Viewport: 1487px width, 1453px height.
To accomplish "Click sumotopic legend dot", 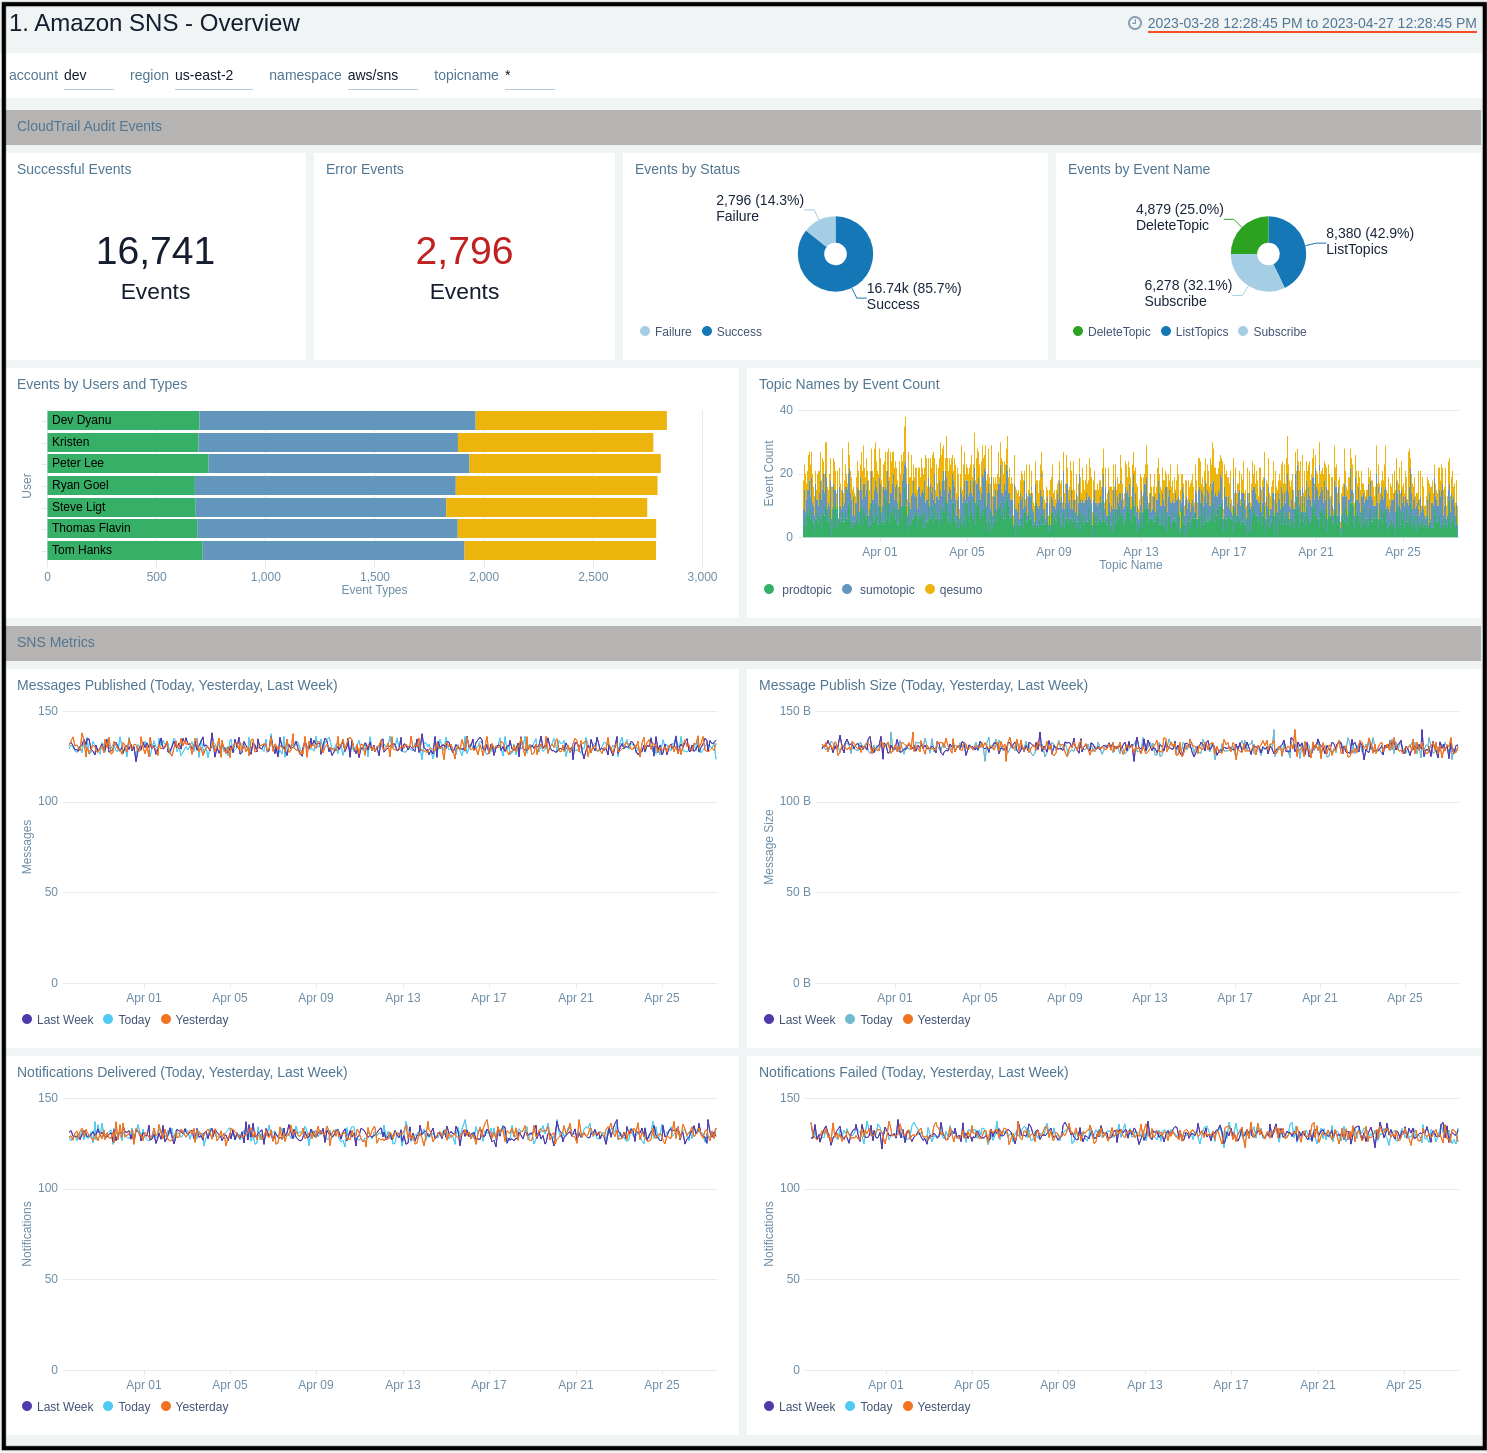I will (x=847, y=590).
